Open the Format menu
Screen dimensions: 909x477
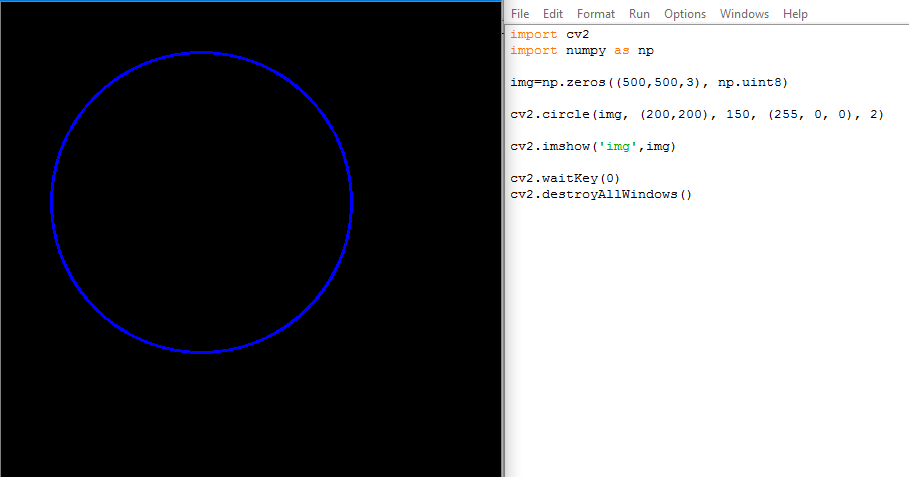tap(595, 14)
